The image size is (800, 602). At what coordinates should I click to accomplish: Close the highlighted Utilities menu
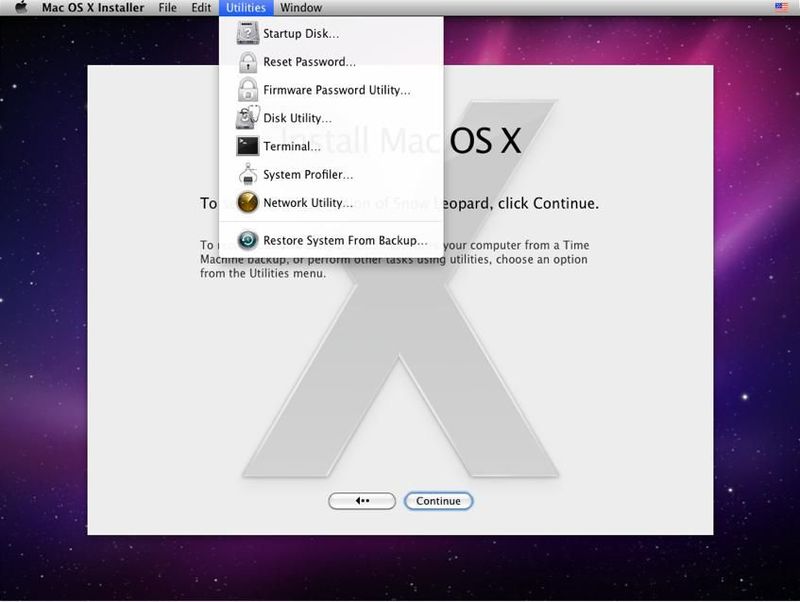[245, 8]
